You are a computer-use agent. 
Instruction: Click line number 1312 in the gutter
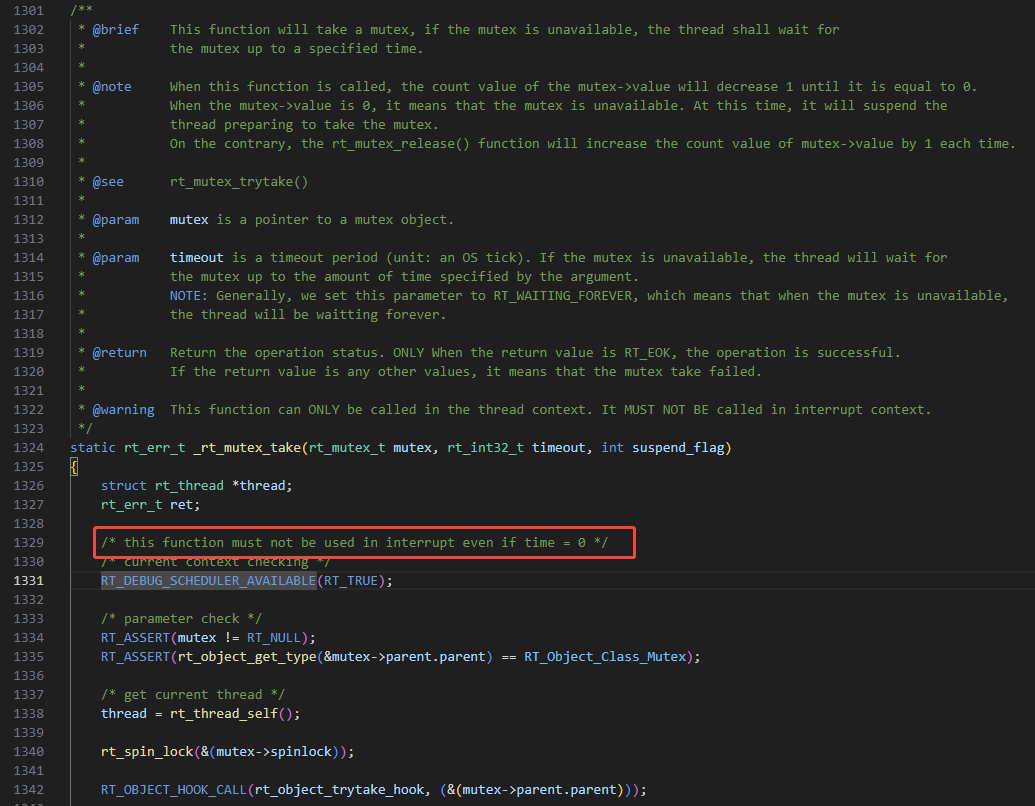(28, 220)
